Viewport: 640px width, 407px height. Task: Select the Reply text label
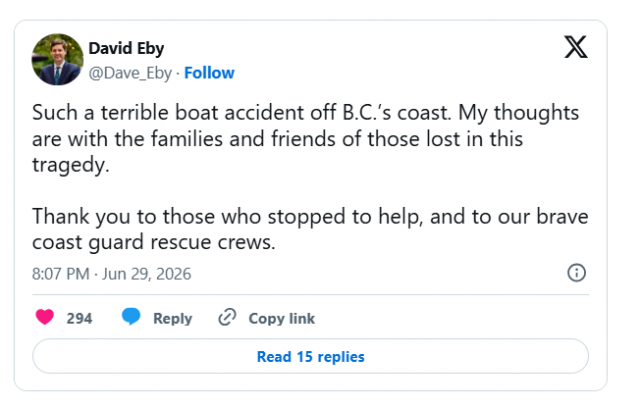pos(173,318)
